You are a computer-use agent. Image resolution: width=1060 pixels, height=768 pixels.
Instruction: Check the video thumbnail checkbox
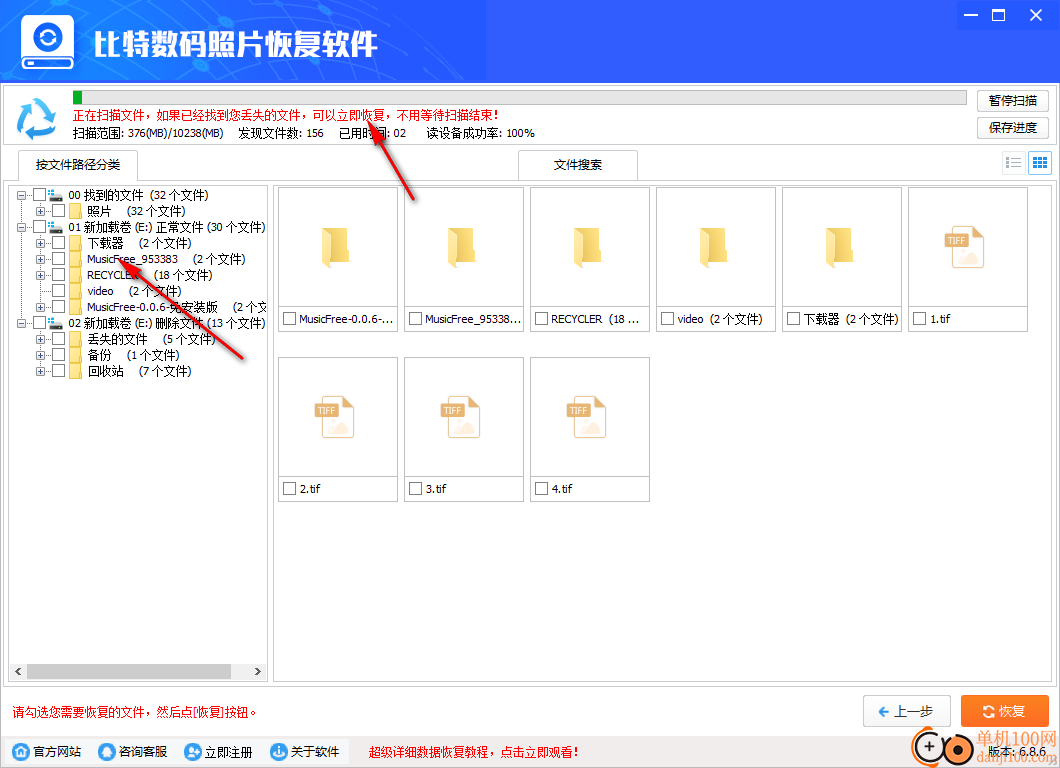[667, 318]
